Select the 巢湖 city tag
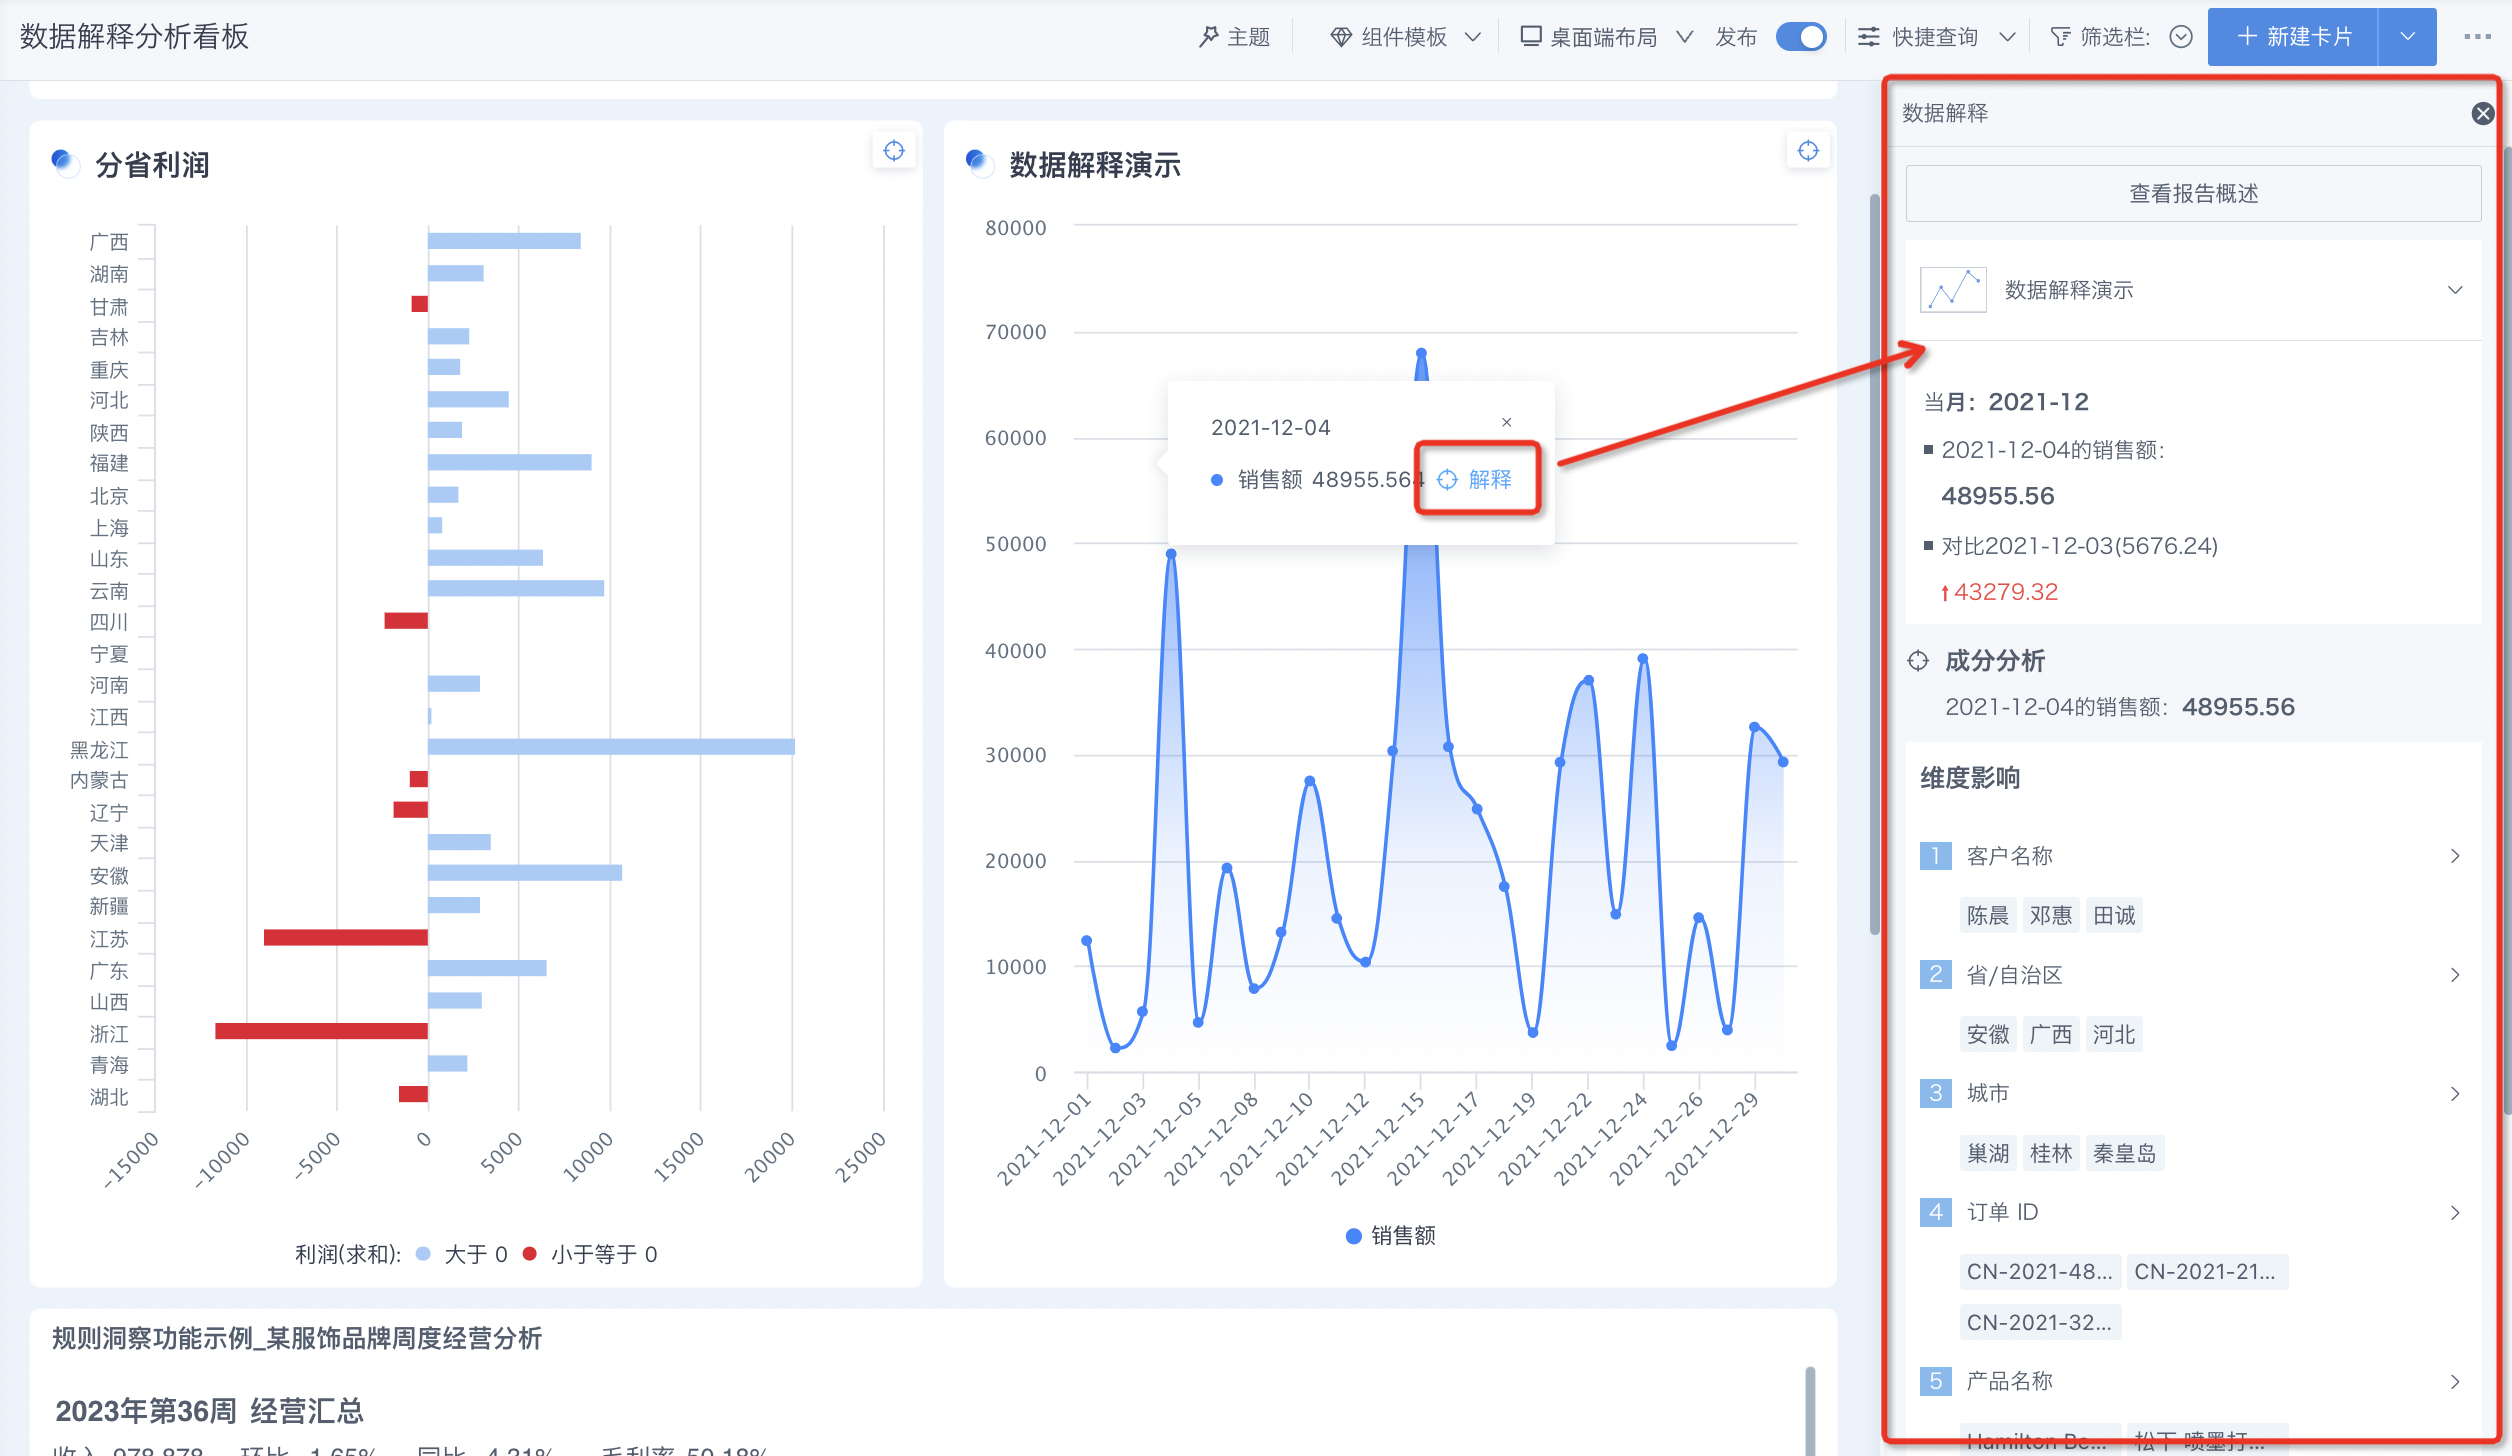This screenshot has height=1456, width=2512. click(x=1987, y=1153)
